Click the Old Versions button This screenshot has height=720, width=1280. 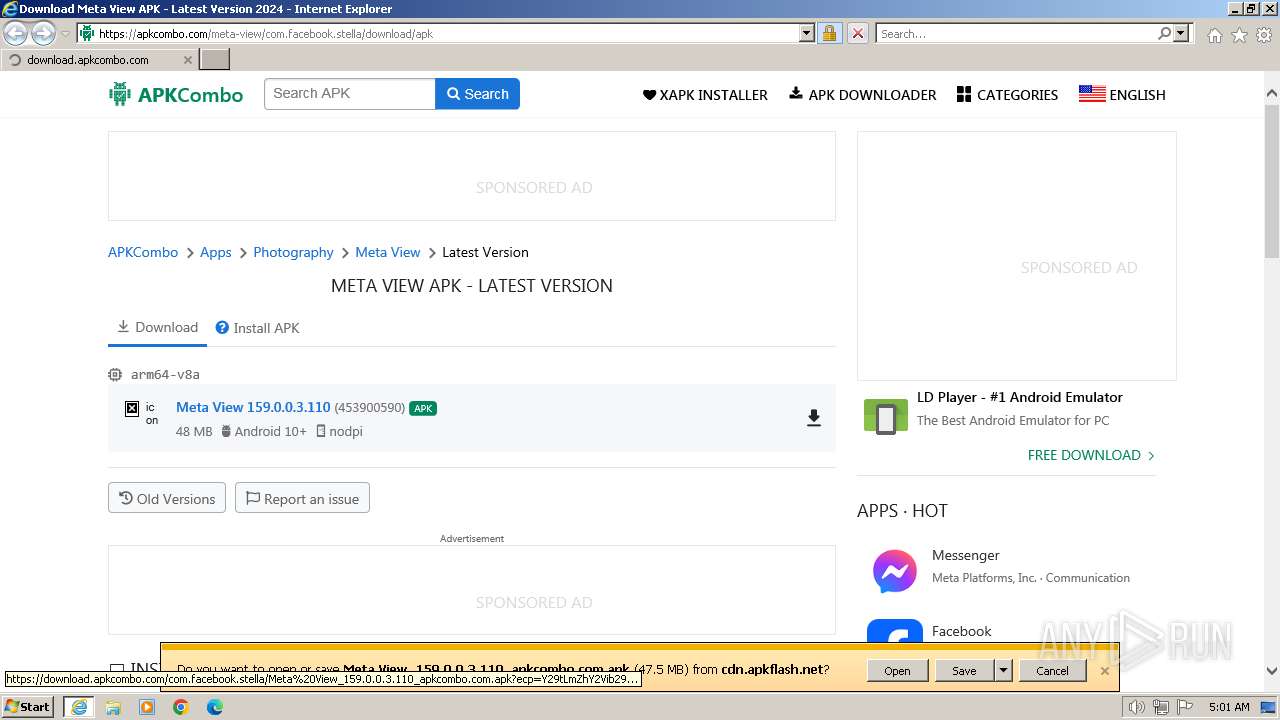point(167,498)
